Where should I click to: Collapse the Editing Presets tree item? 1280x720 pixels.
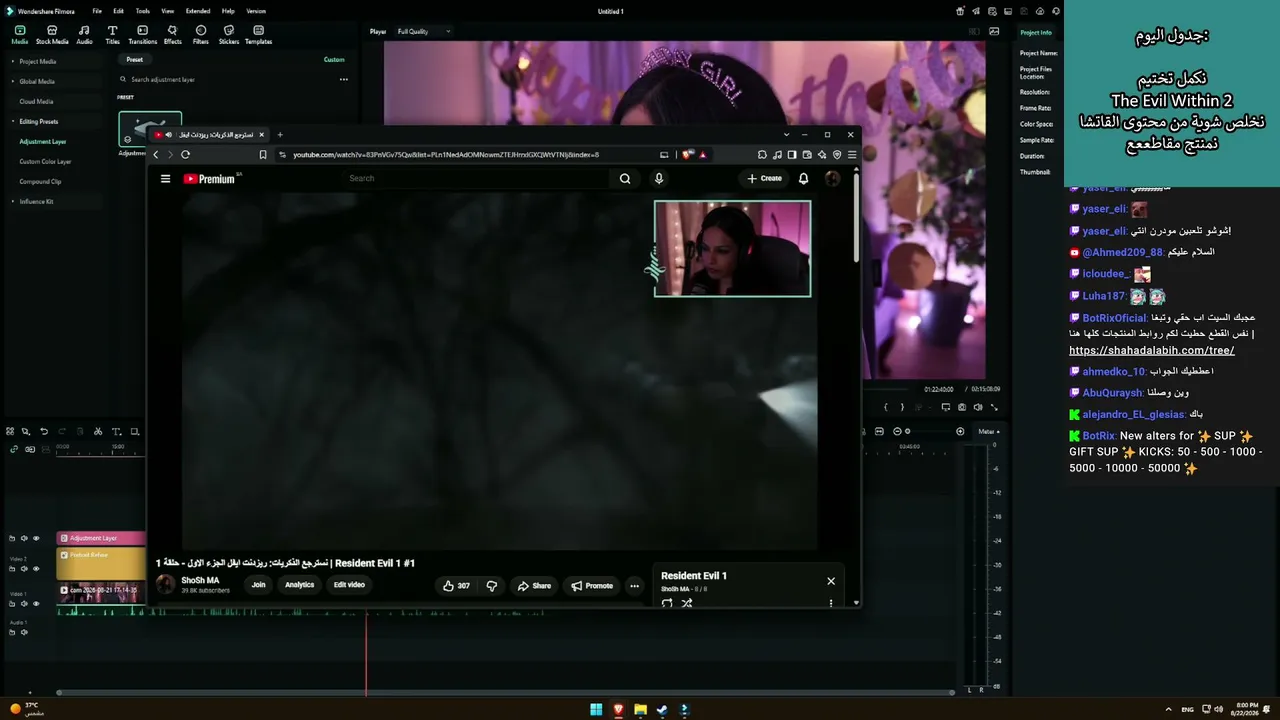click(x=12, y=121)
